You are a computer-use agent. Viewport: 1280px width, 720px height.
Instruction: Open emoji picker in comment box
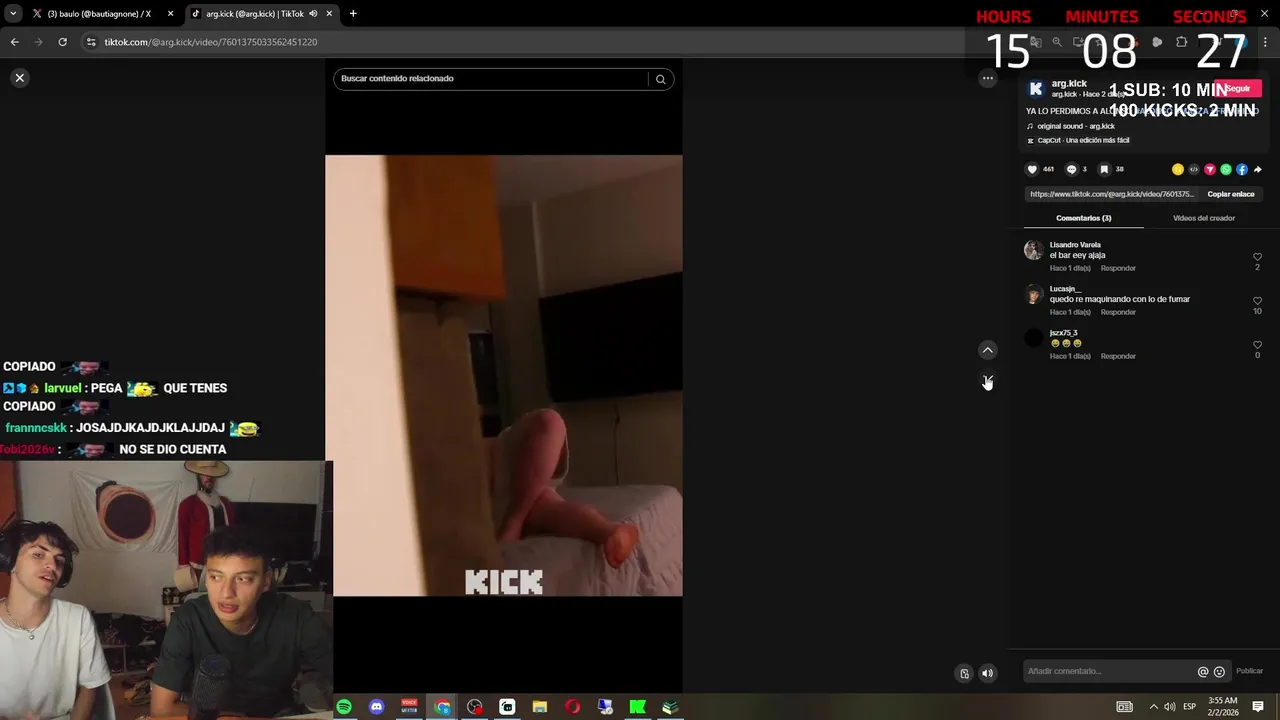[x=1219, y=672]
